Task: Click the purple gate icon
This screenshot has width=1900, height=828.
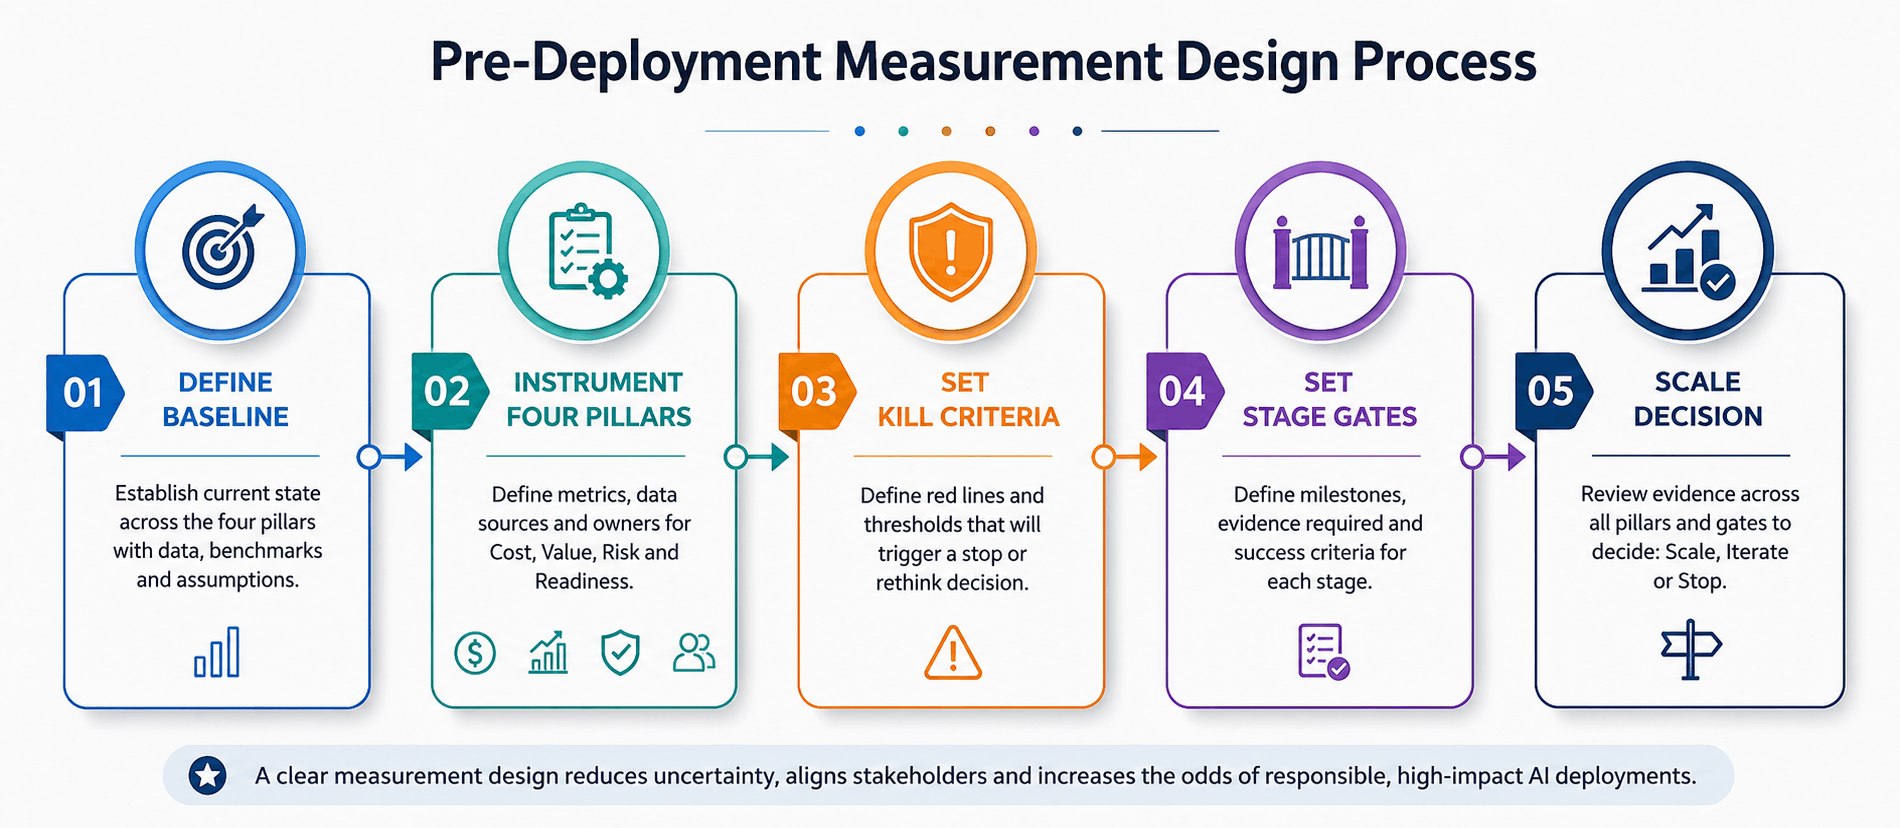Action: pos(1320,253)
